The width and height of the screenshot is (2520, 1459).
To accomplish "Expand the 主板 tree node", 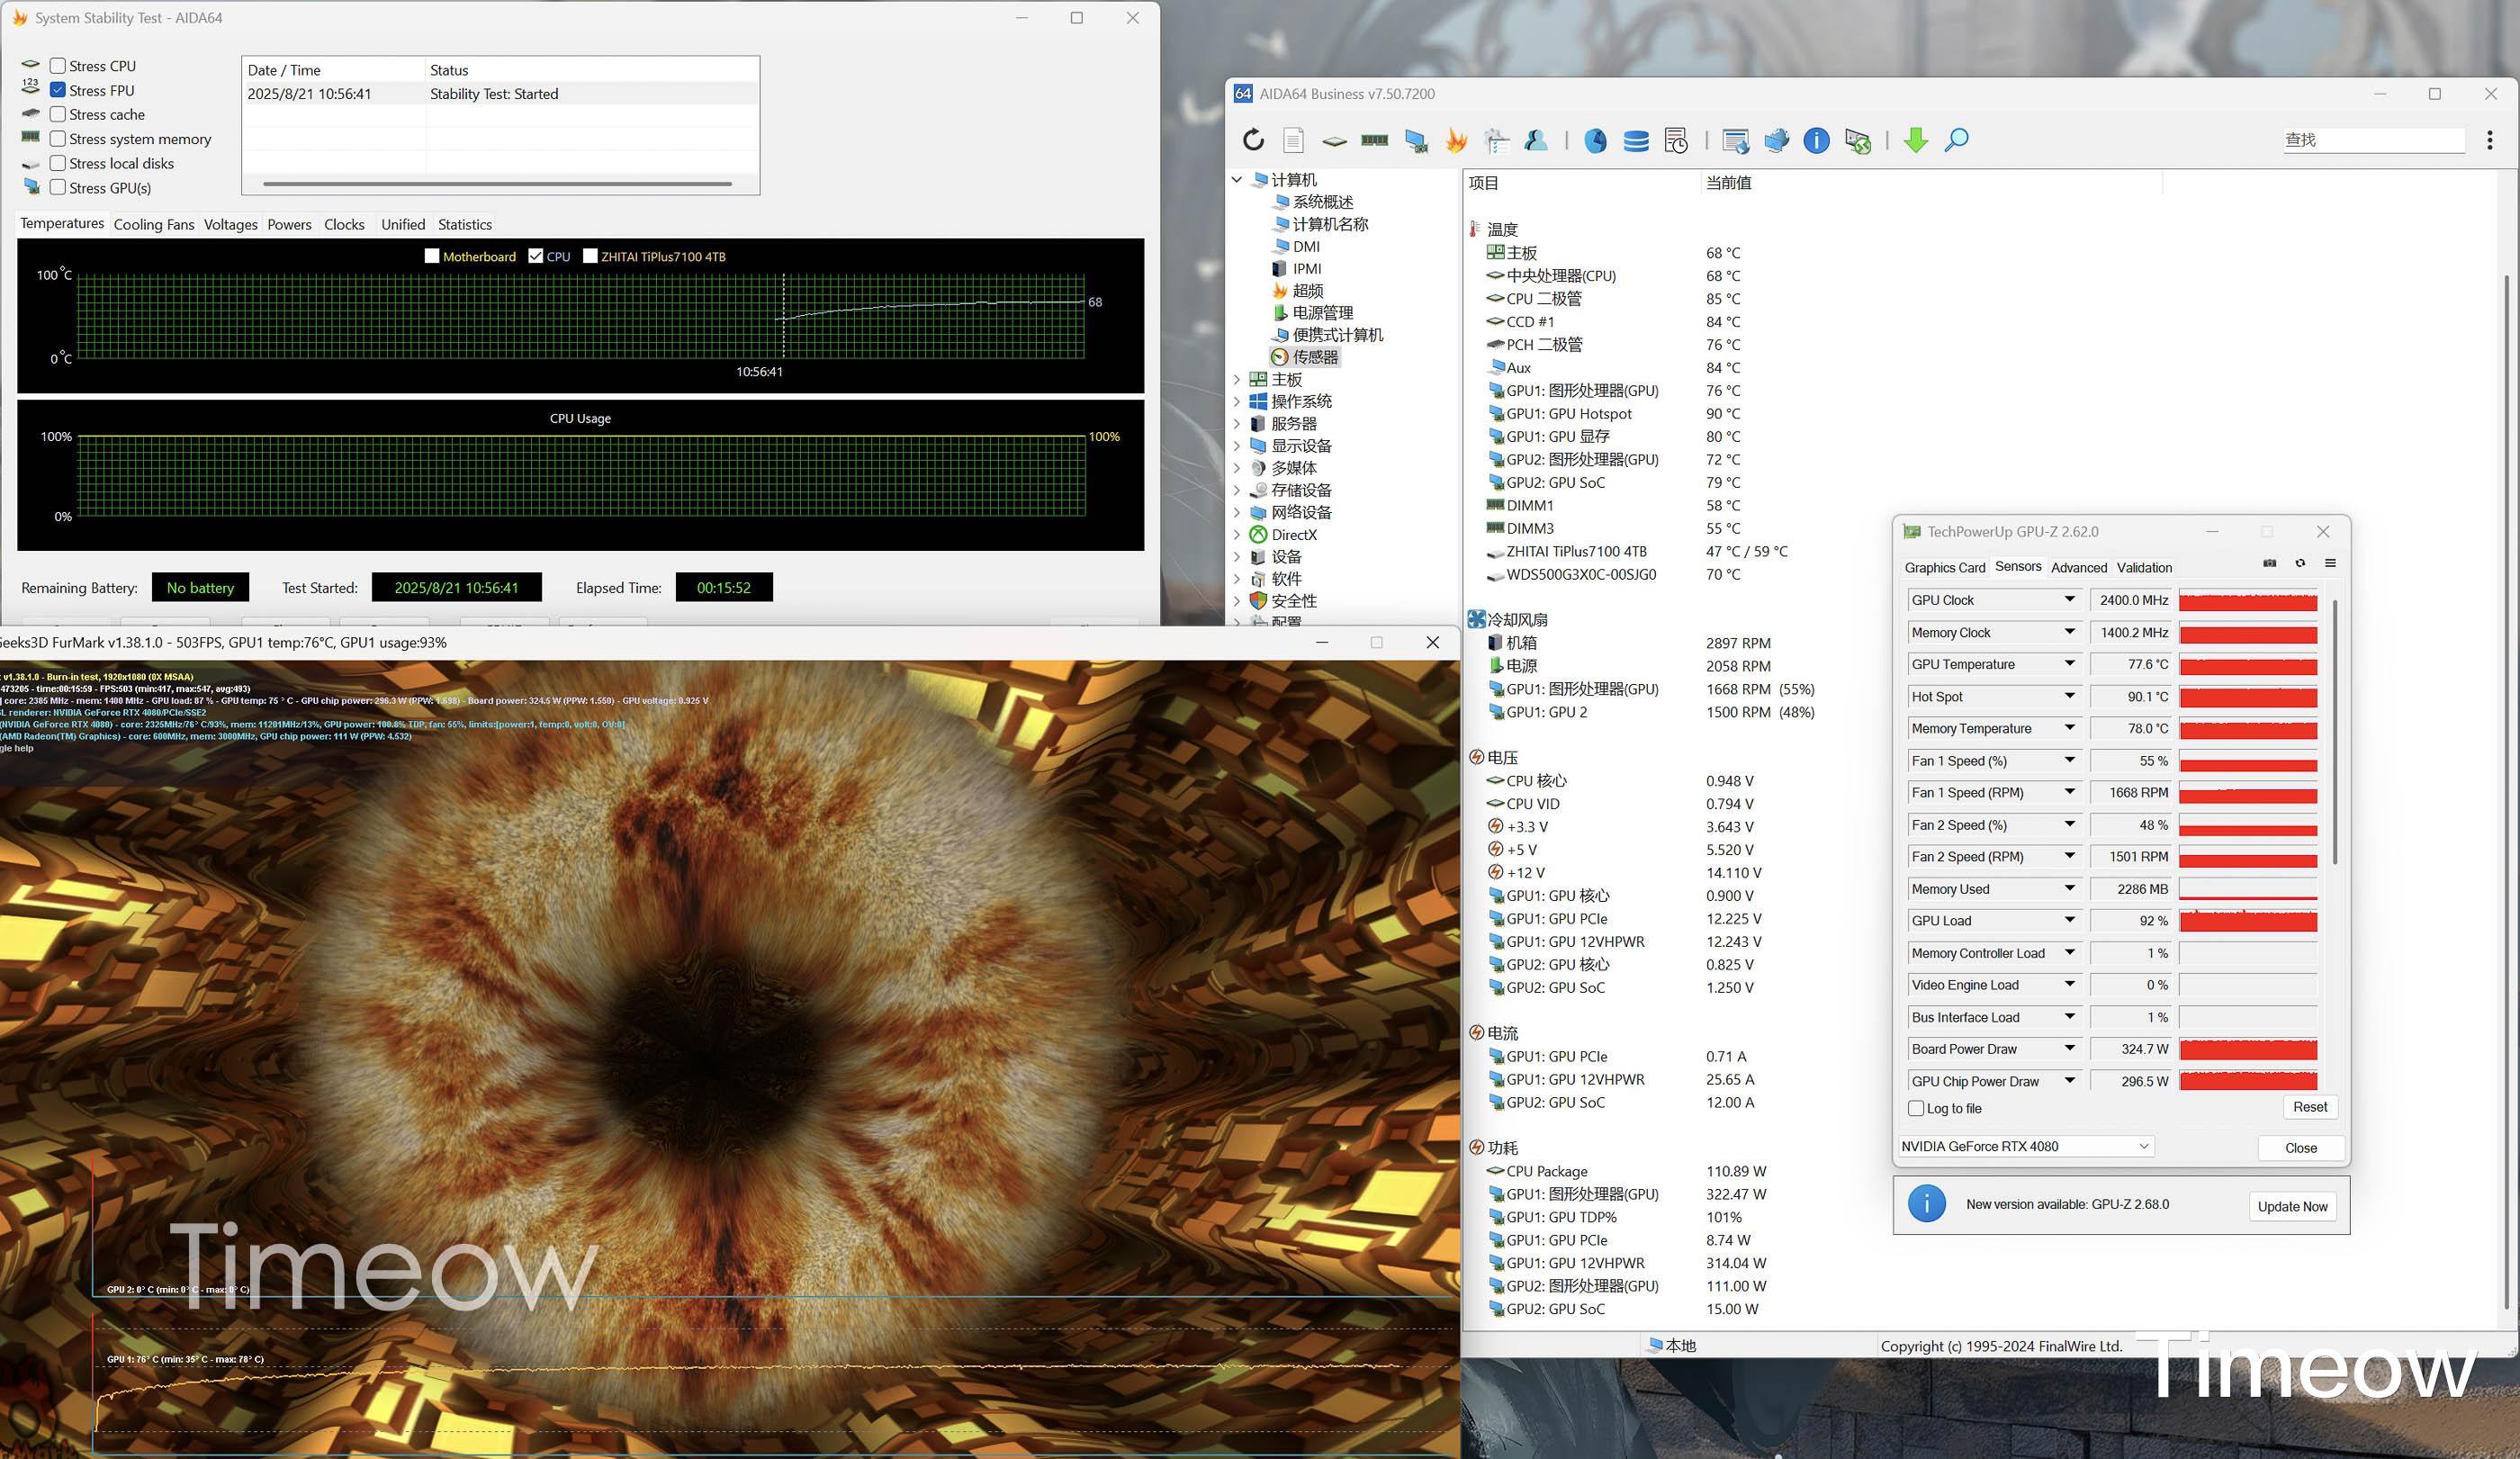I will (x=1237, y=379).
